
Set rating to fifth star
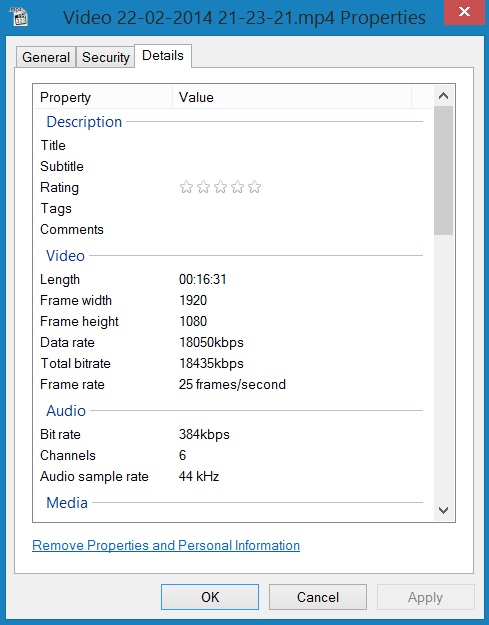[x=254, y=187]
